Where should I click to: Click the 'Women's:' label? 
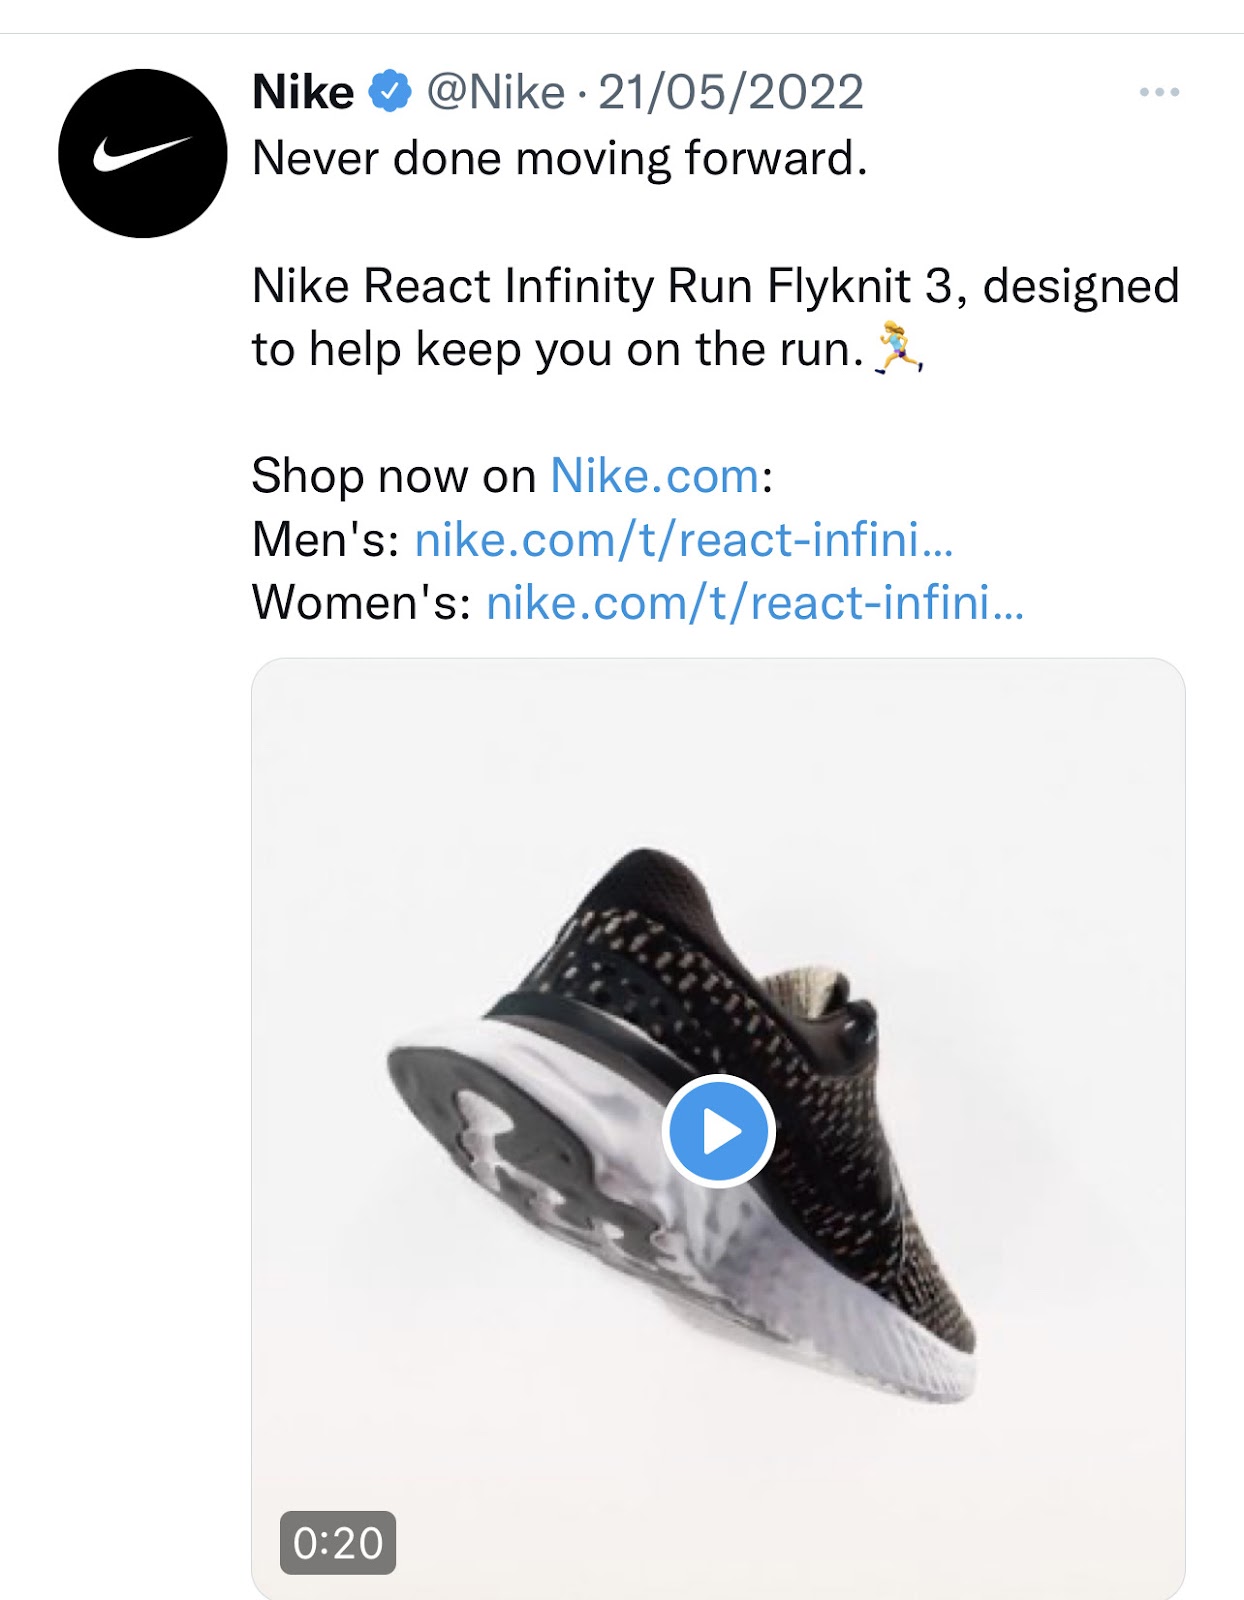pyautogui.click(x=361, y=603)
